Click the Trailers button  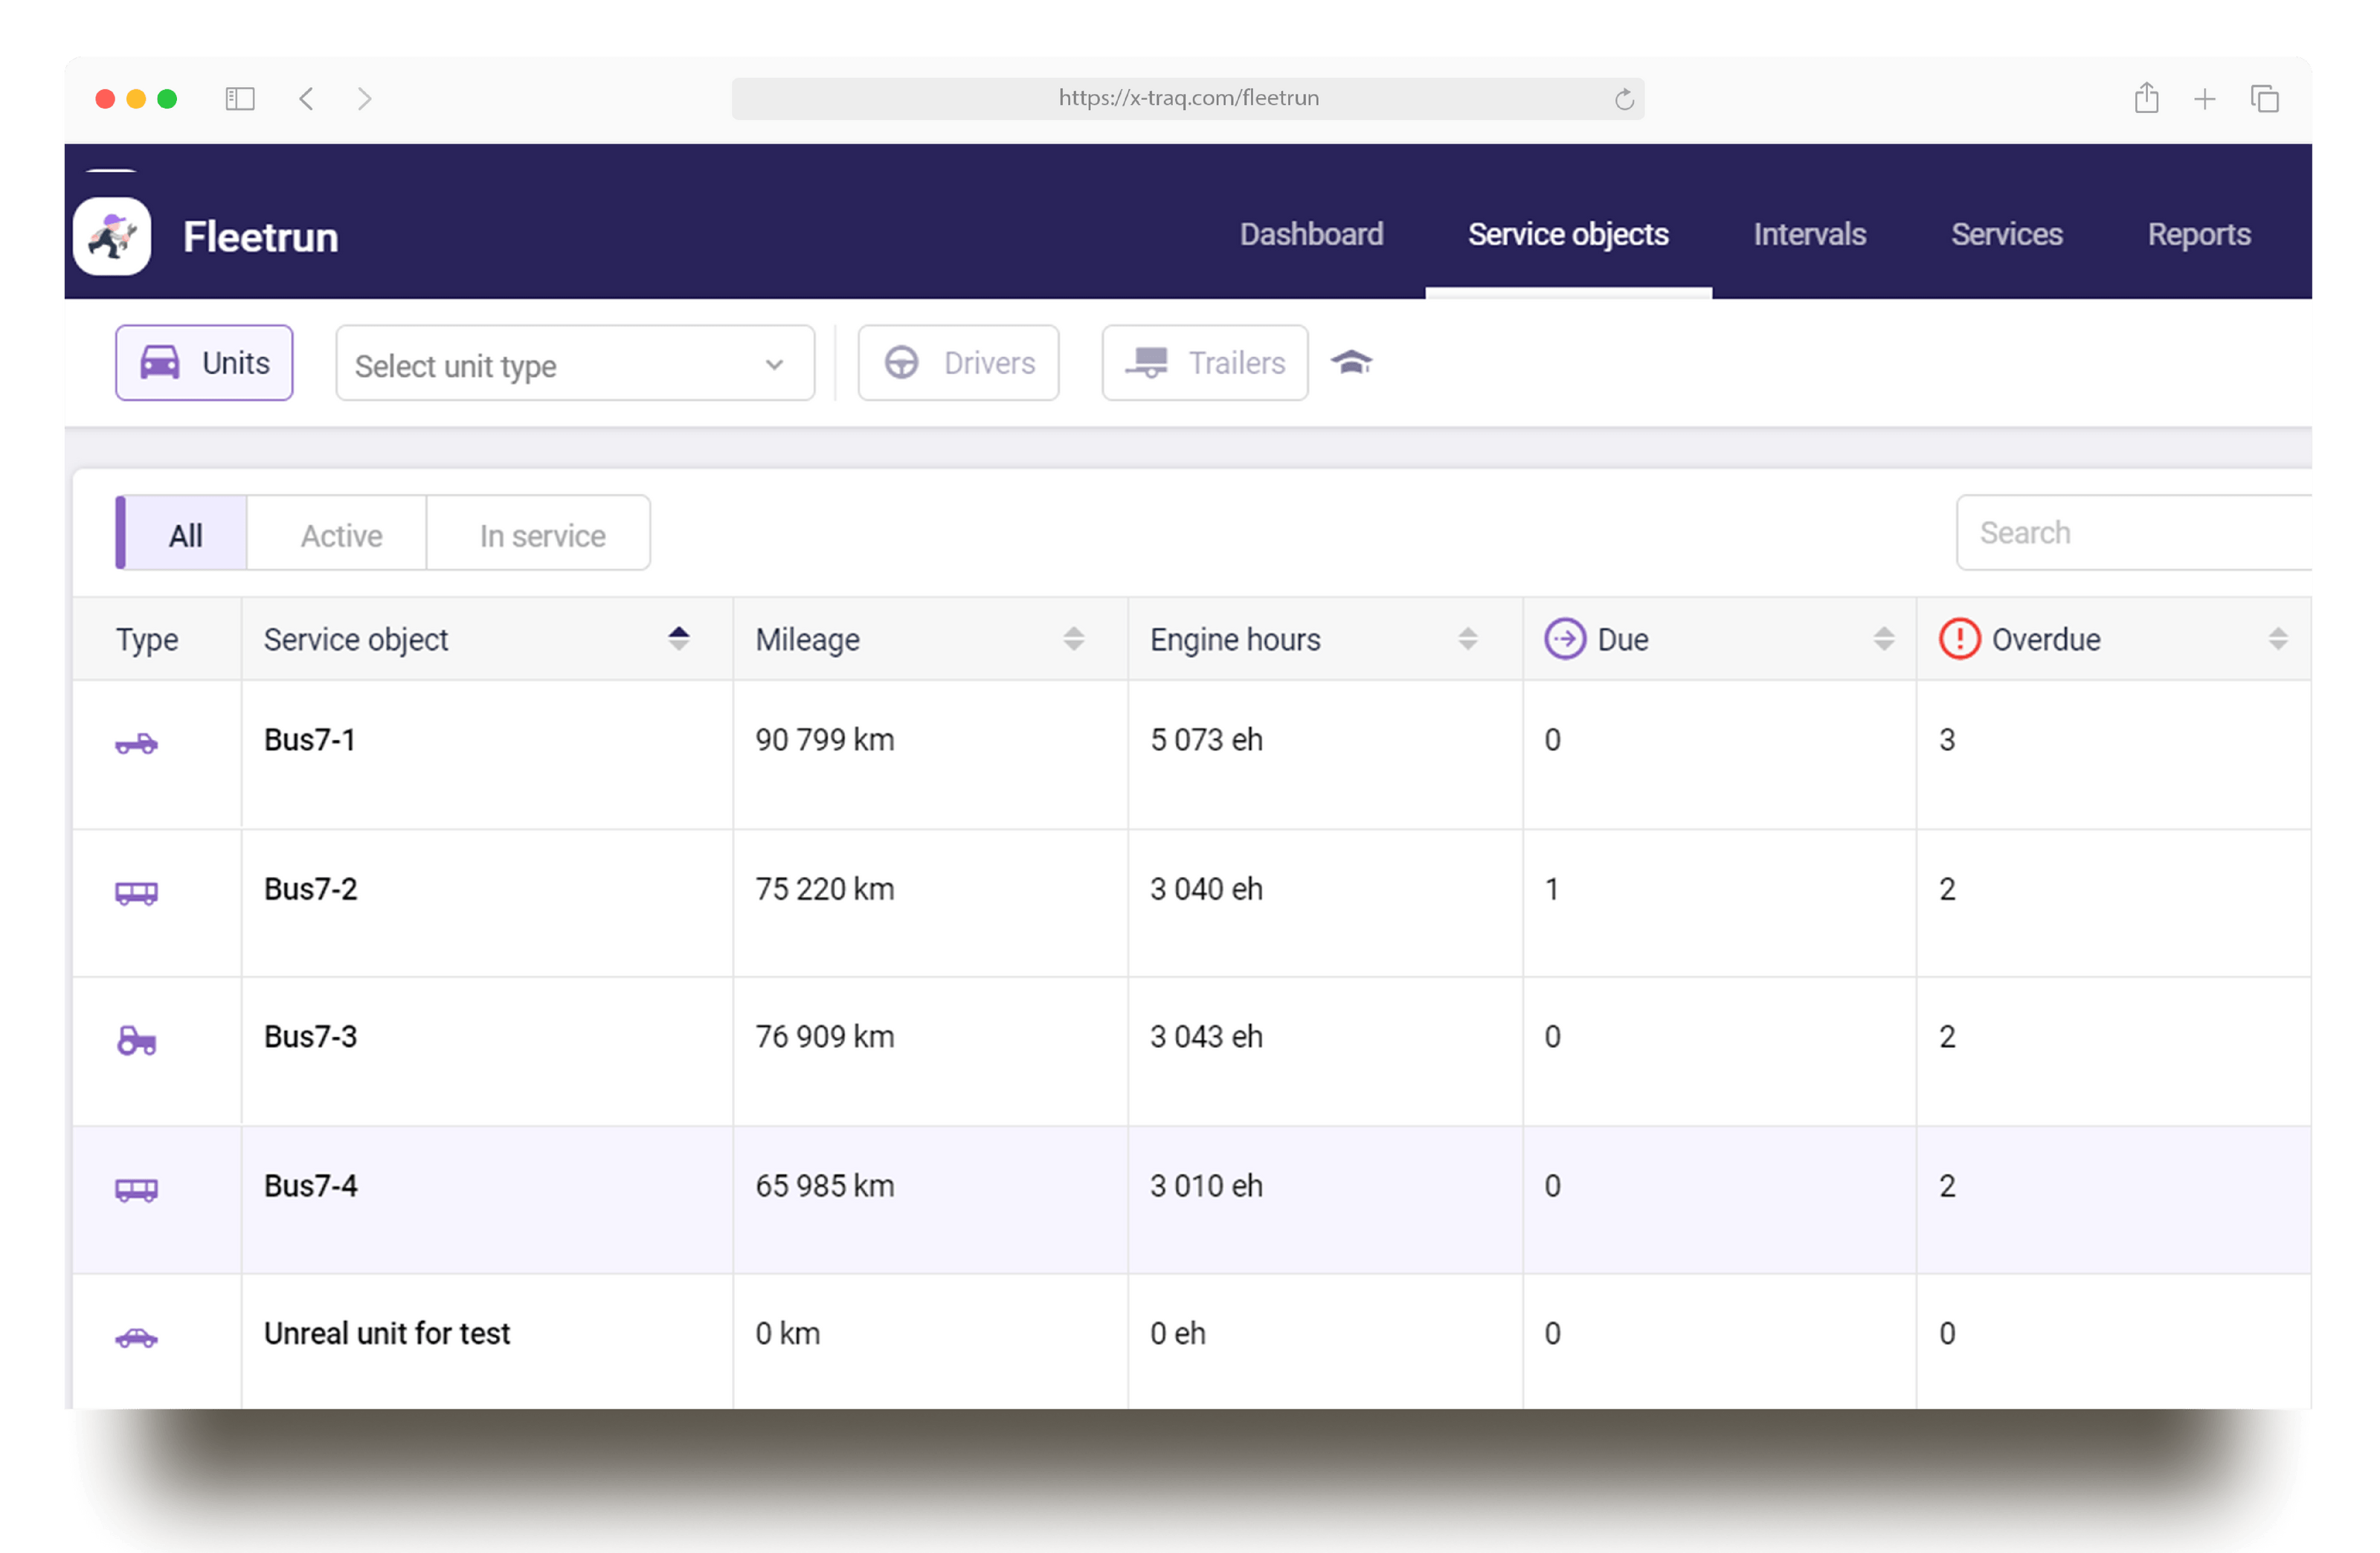pos(1205,363)
